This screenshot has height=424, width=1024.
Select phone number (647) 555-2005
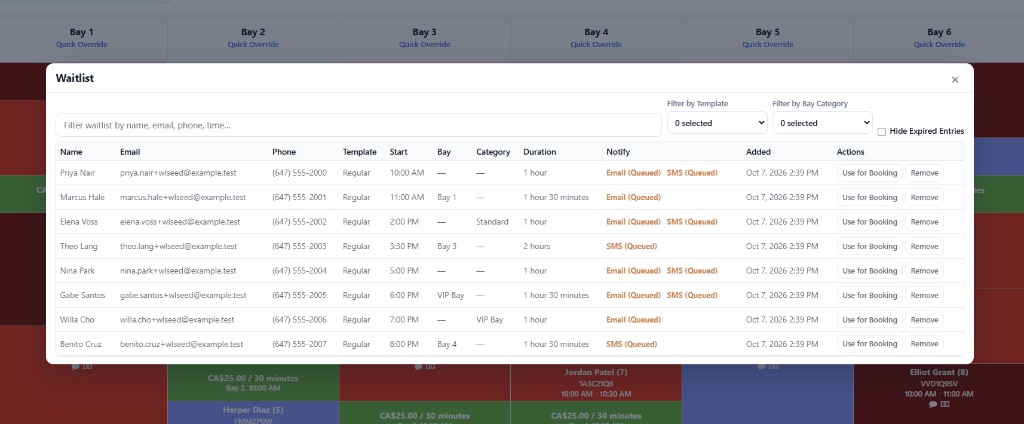click(299, 295)
